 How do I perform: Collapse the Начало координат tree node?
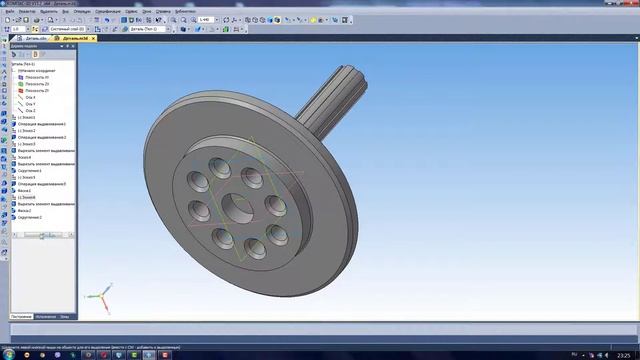pyautogui.click(x=14, y=71)
